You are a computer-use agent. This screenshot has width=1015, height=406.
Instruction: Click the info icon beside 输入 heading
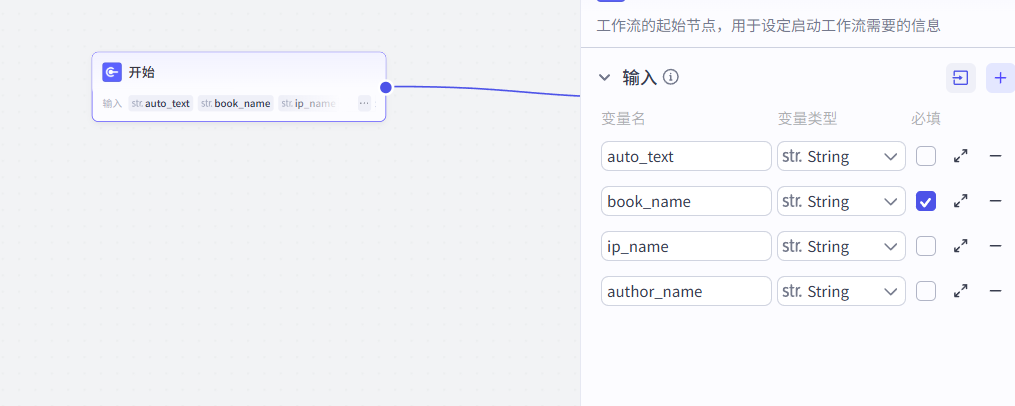point(671,77)
